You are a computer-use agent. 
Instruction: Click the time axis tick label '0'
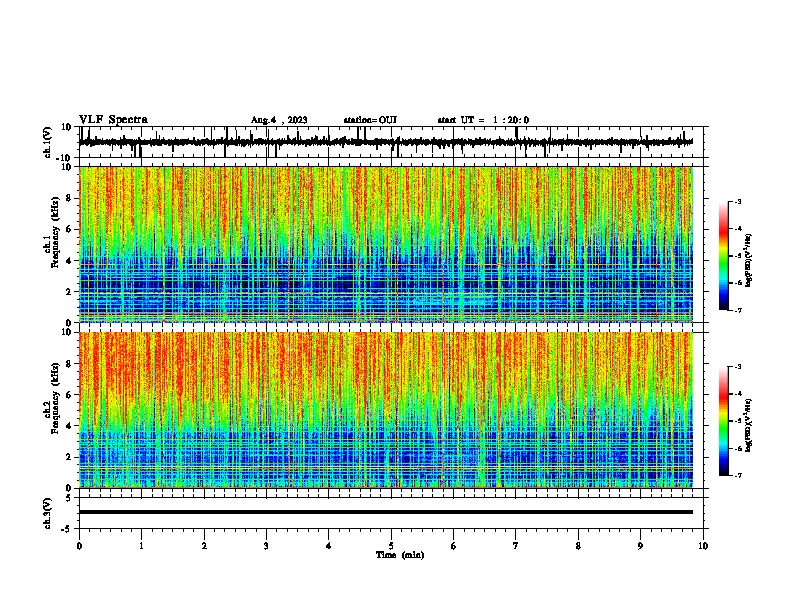(79, 546)
